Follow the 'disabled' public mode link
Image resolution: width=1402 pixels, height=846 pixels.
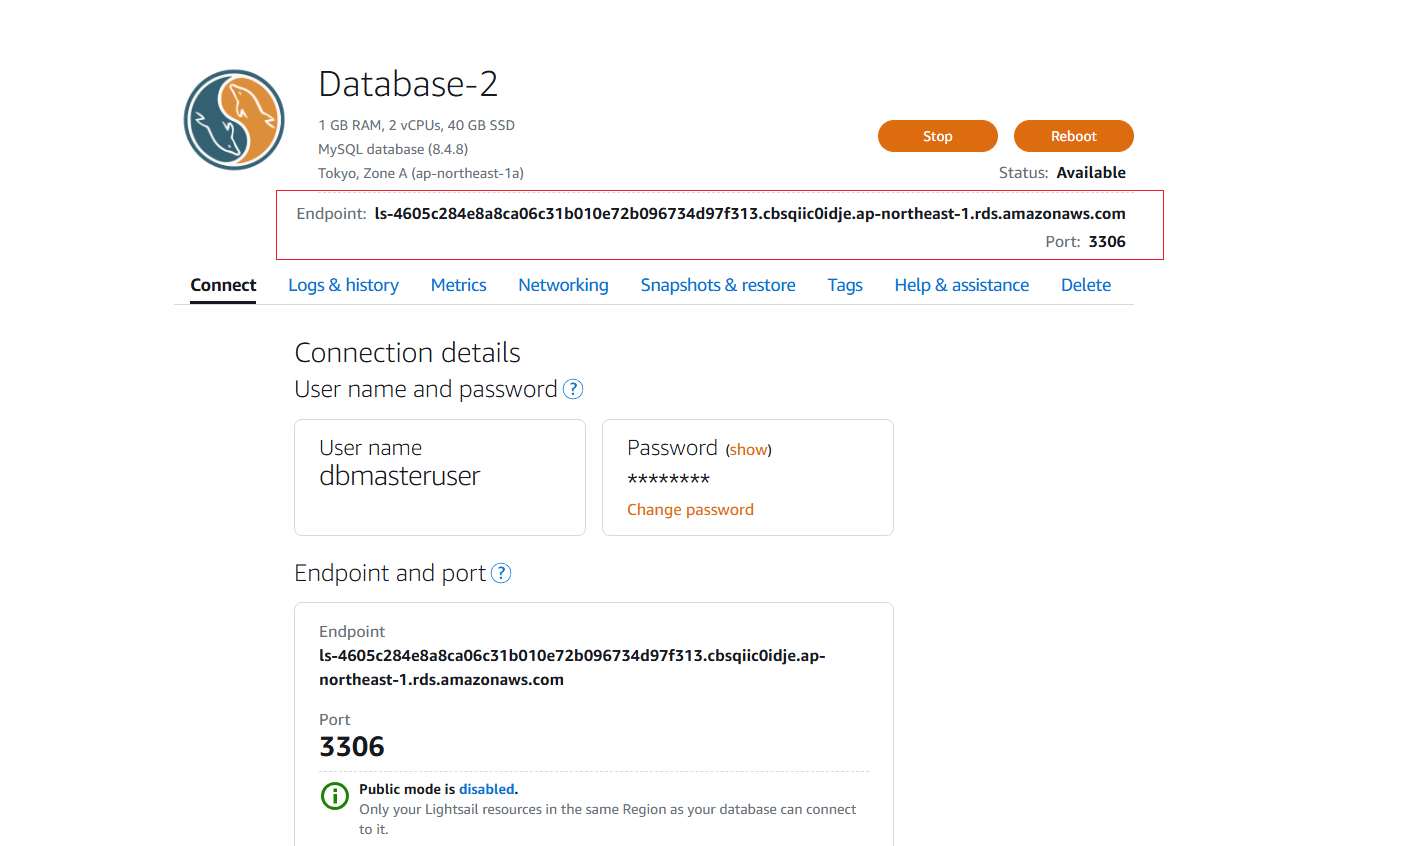(x=486, y=789)
